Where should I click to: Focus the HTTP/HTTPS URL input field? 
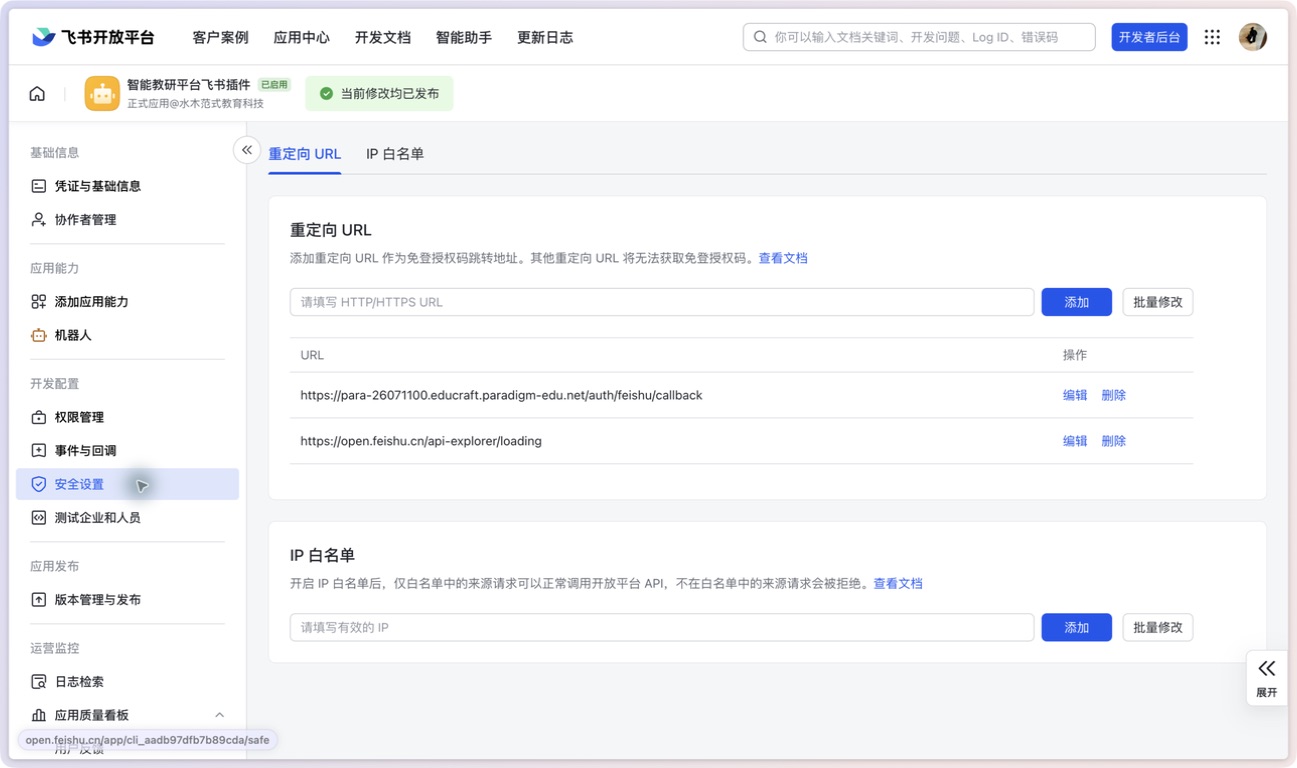pos(662,302)
